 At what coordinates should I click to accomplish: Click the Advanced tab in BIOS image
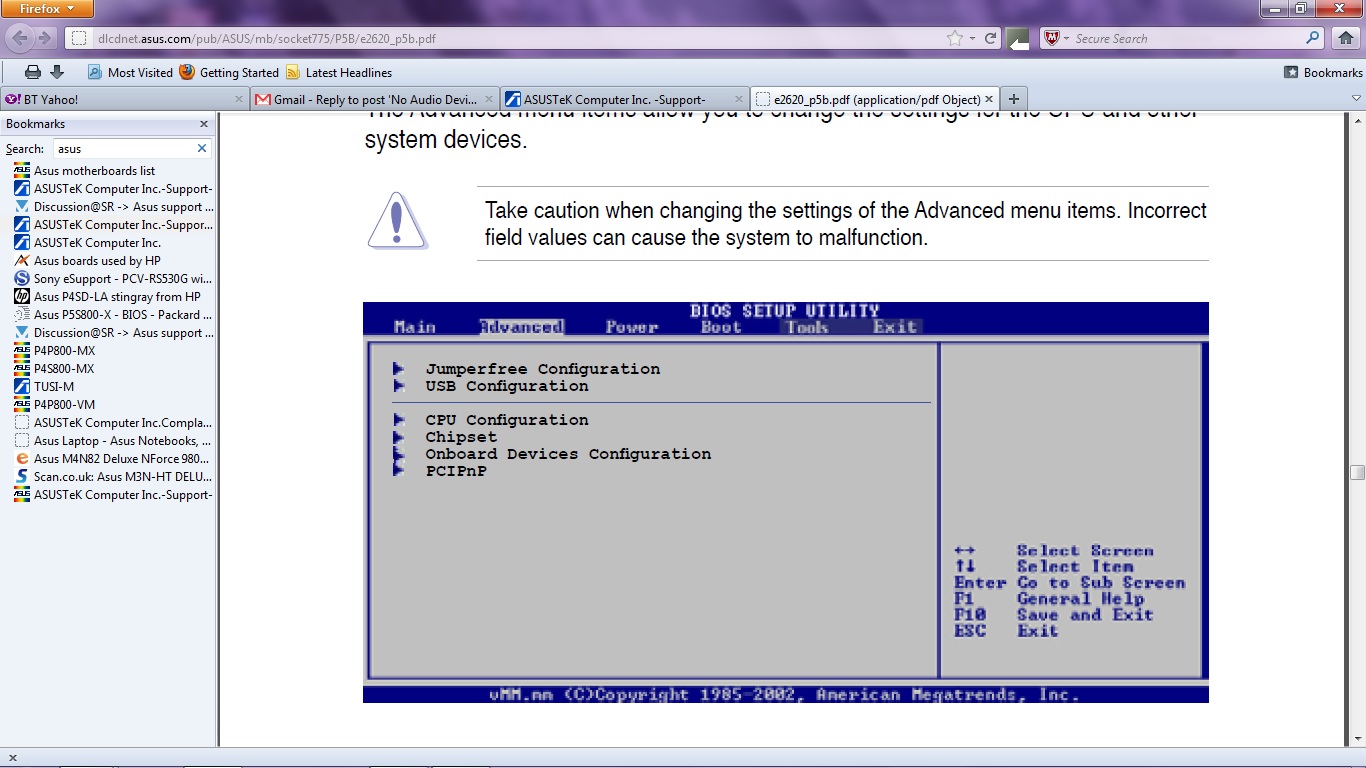pos(521,327)
